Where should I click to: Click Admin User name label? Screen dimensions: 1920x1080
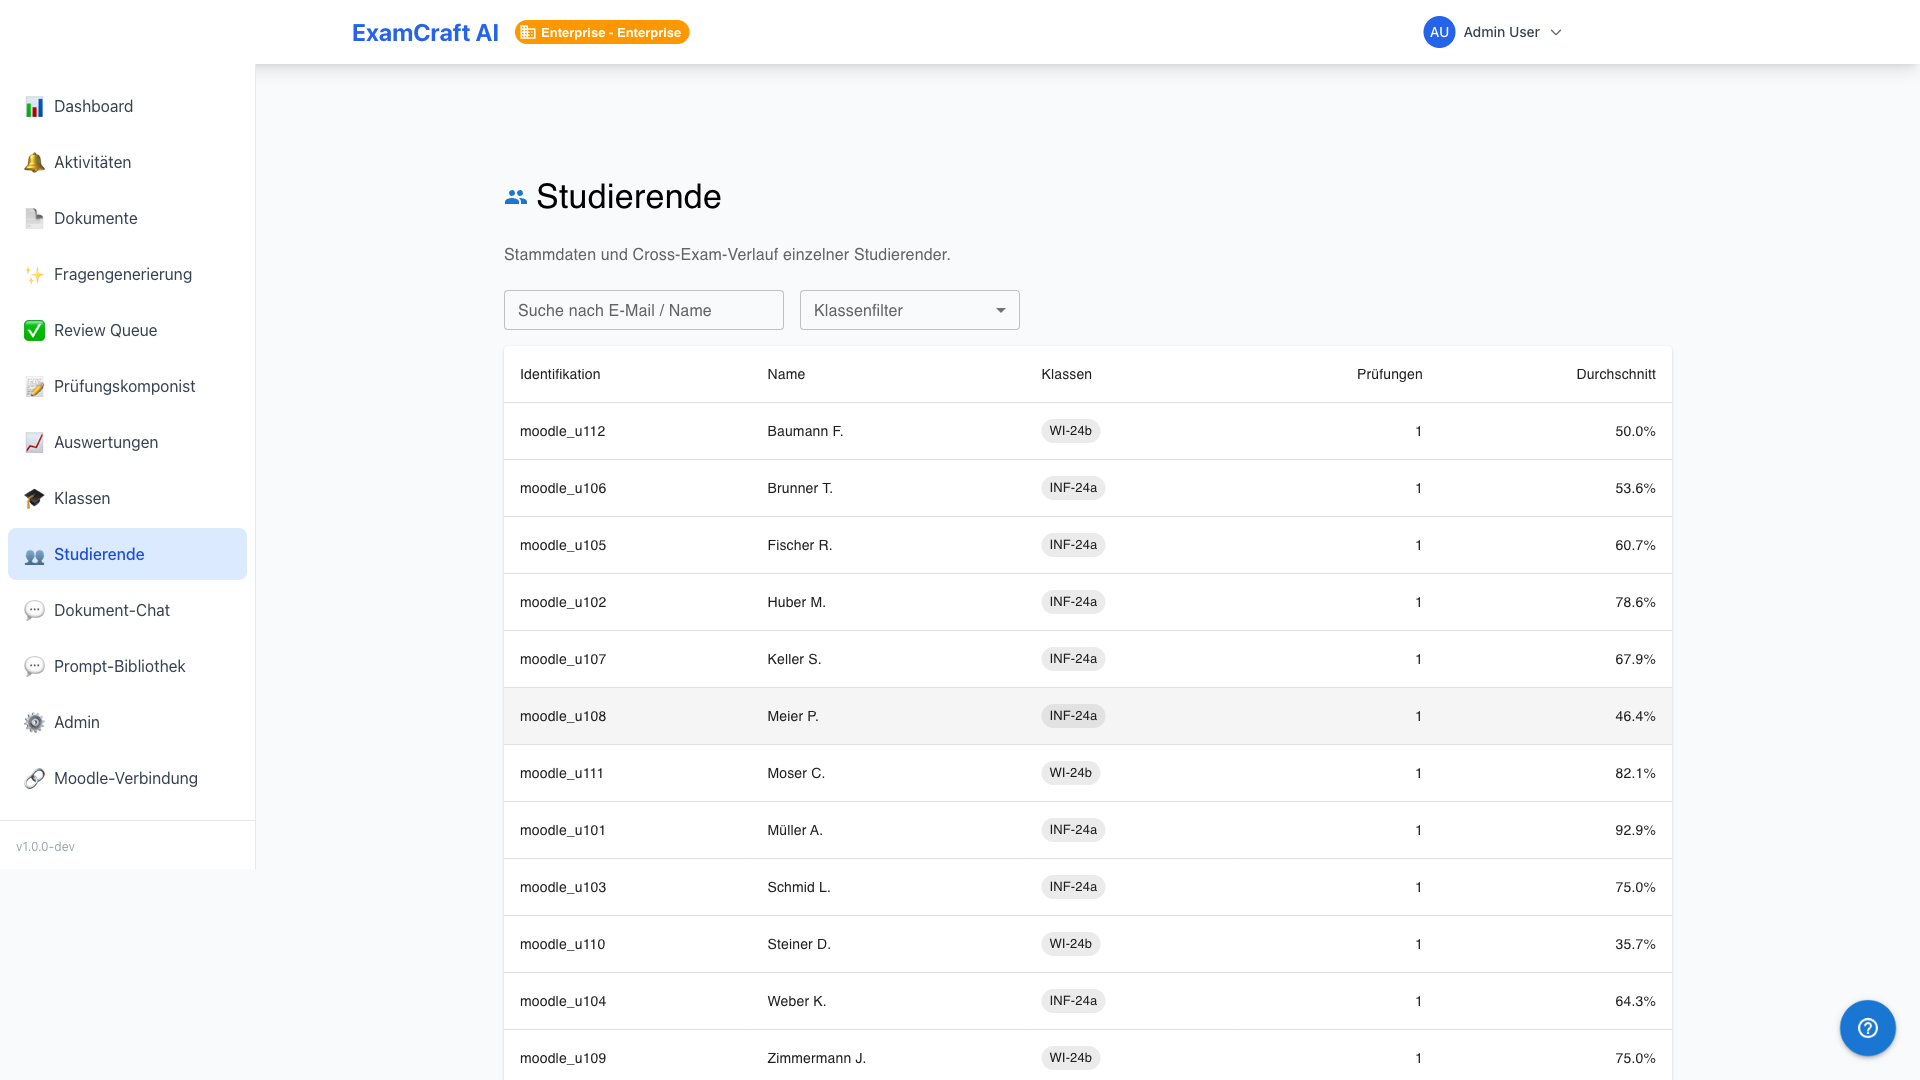[x=1501, y=32]
